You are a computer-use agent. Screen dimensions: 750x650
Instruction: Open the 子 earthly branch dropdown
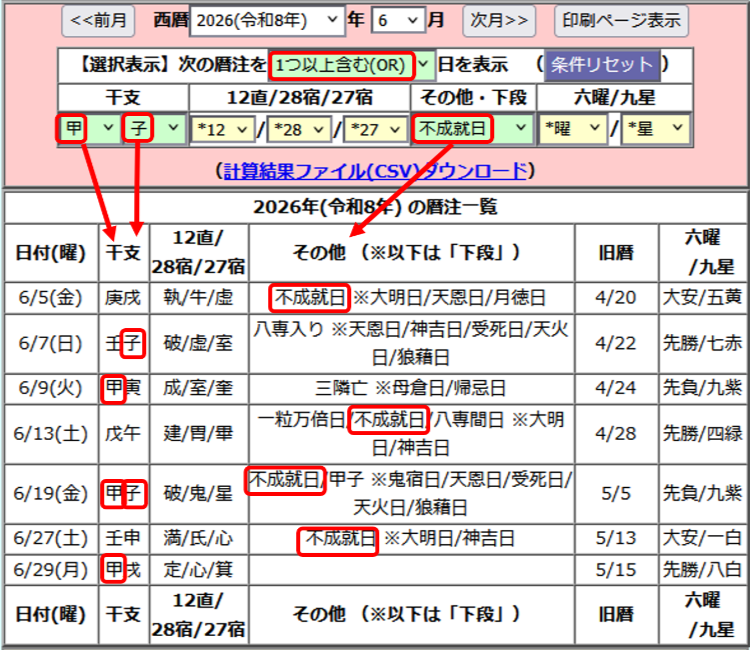click(x=154, y=128)
